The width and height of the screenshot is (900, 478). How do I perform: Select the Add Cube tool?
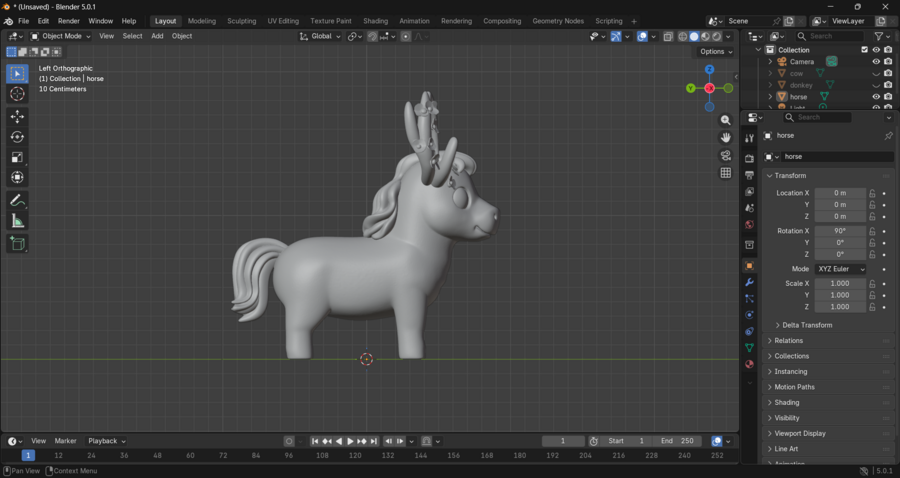pos(17,243)
